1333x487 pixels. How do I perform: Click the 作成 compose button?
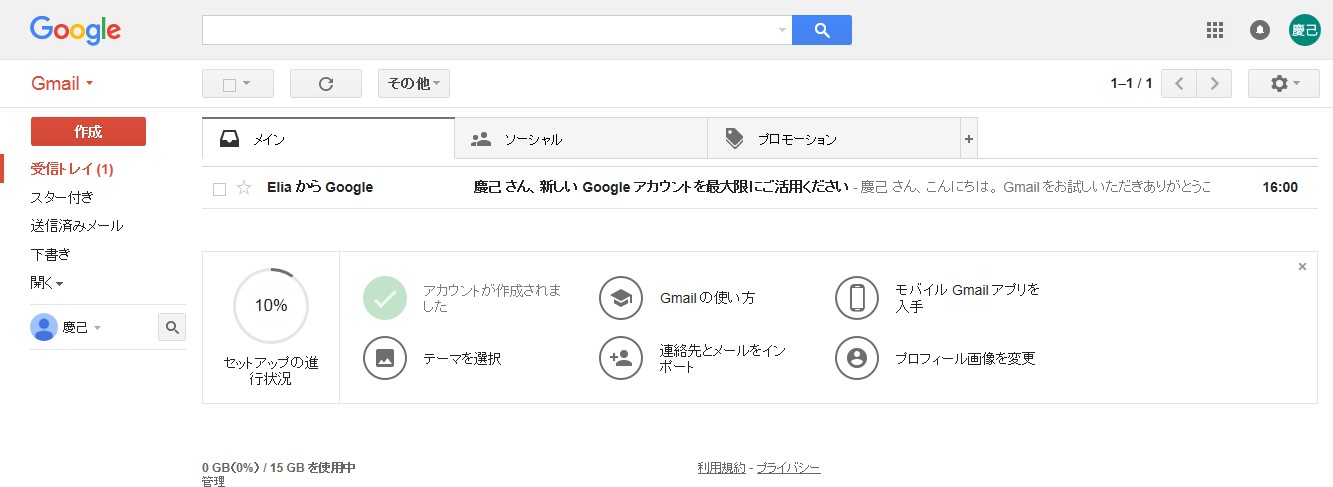point(88,131)
